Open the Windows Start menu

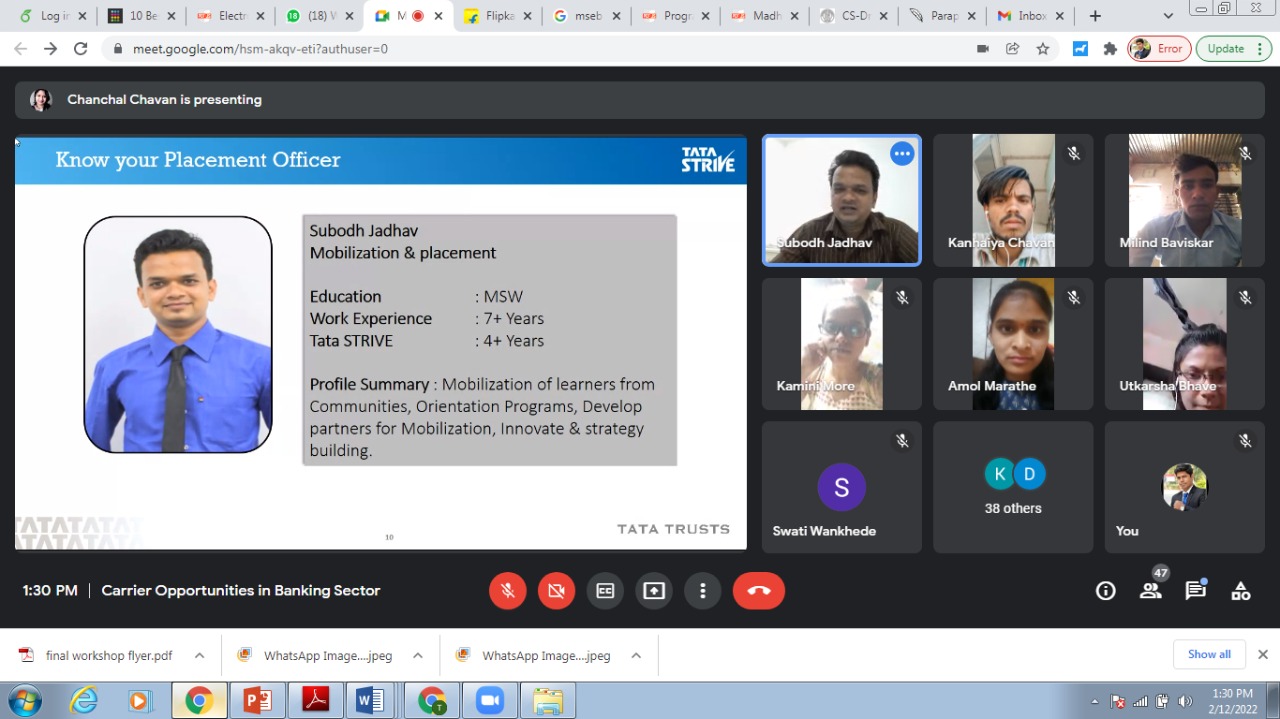[24, 701]
